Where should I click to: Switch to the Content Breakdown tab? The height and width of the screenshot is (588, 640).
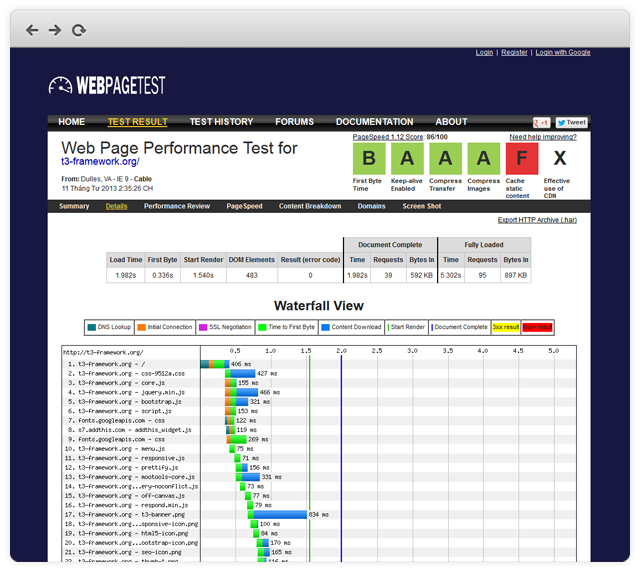click(310, 206)
